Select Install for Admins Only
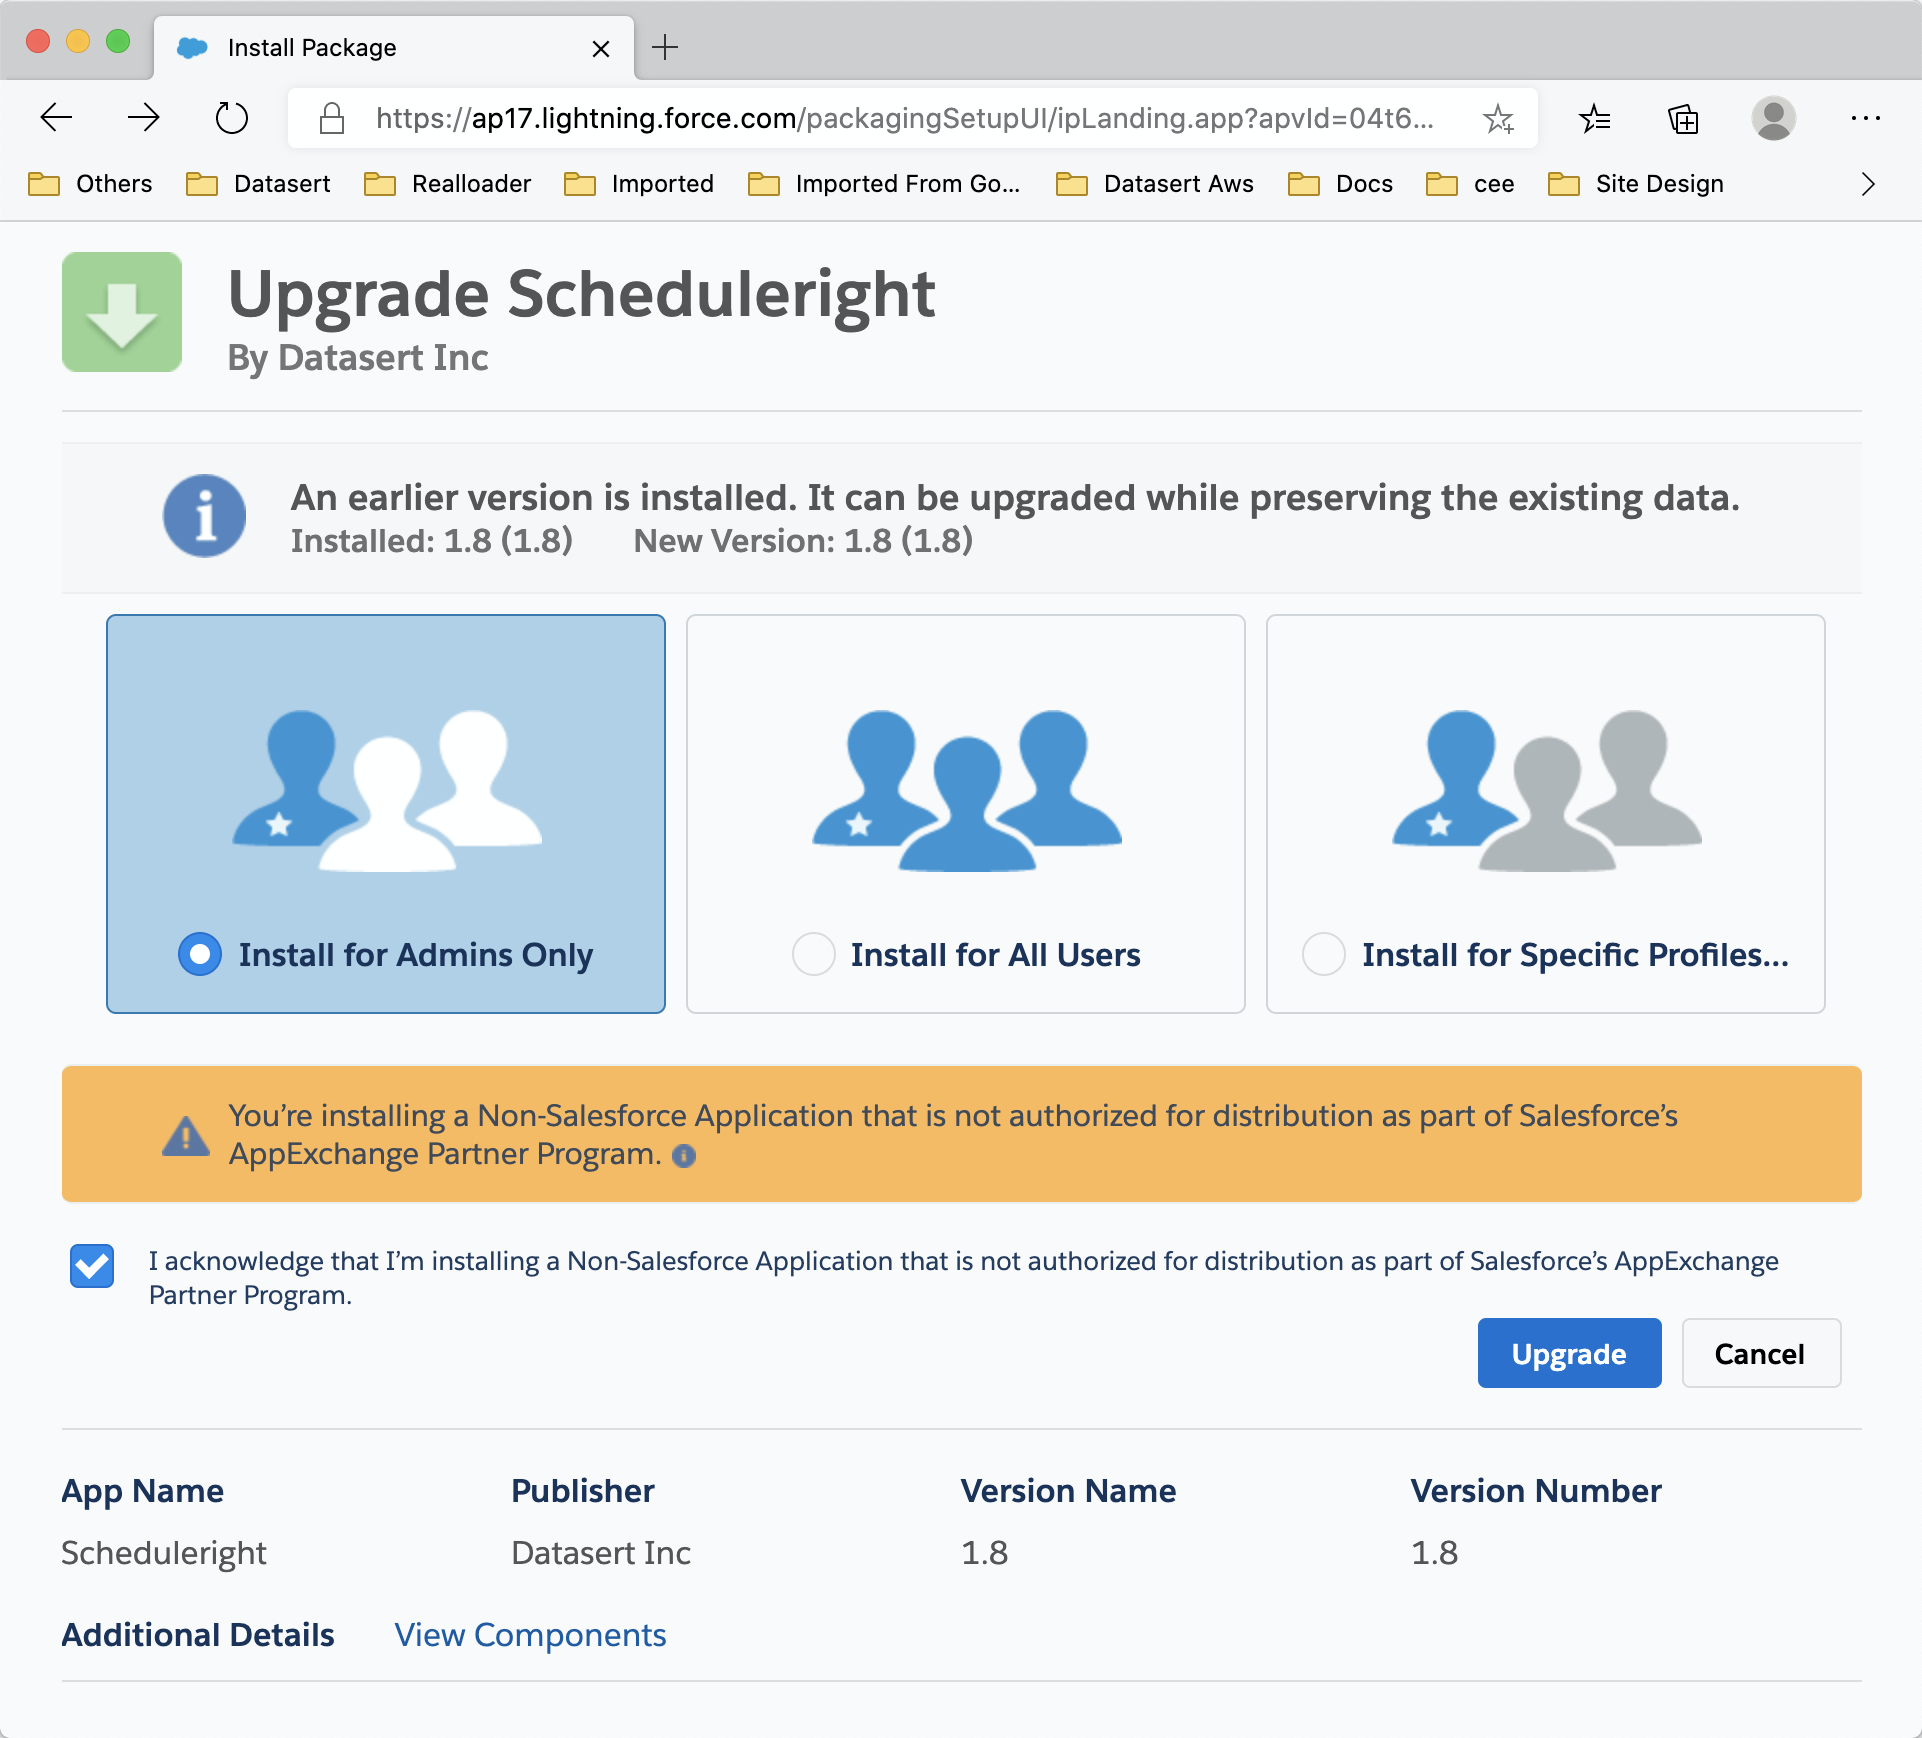This screenshot has height=1738, width=1922. [200, 954]
